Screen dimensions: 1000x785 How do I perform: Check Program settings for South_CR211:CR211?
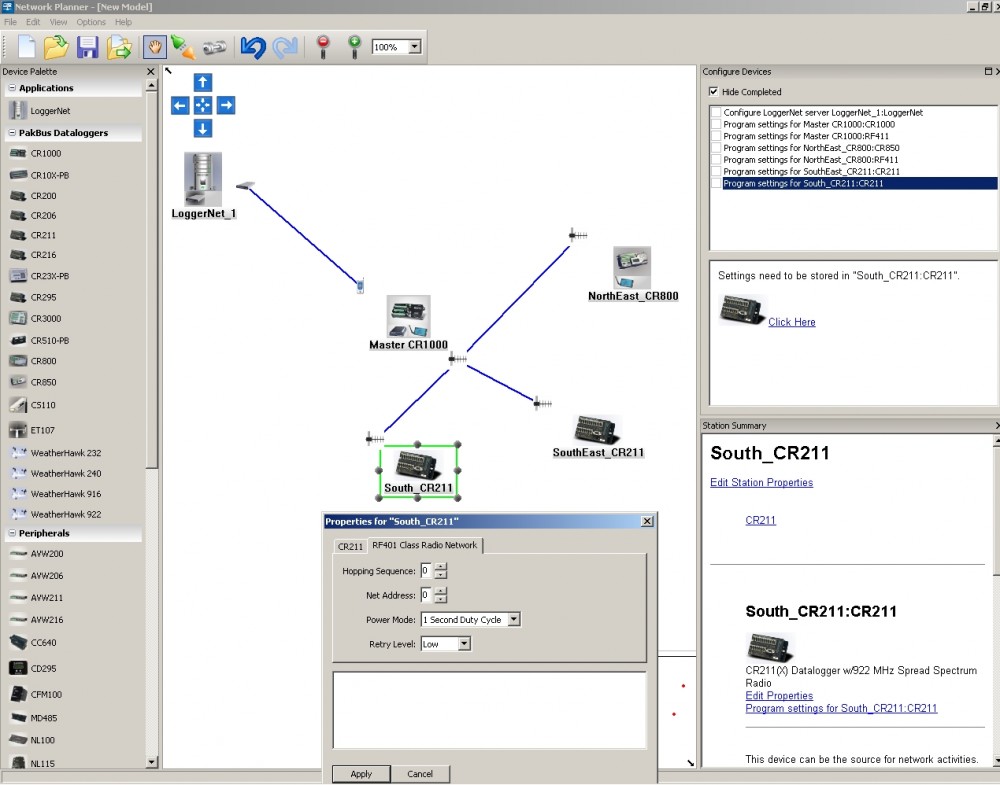[716, 184]
